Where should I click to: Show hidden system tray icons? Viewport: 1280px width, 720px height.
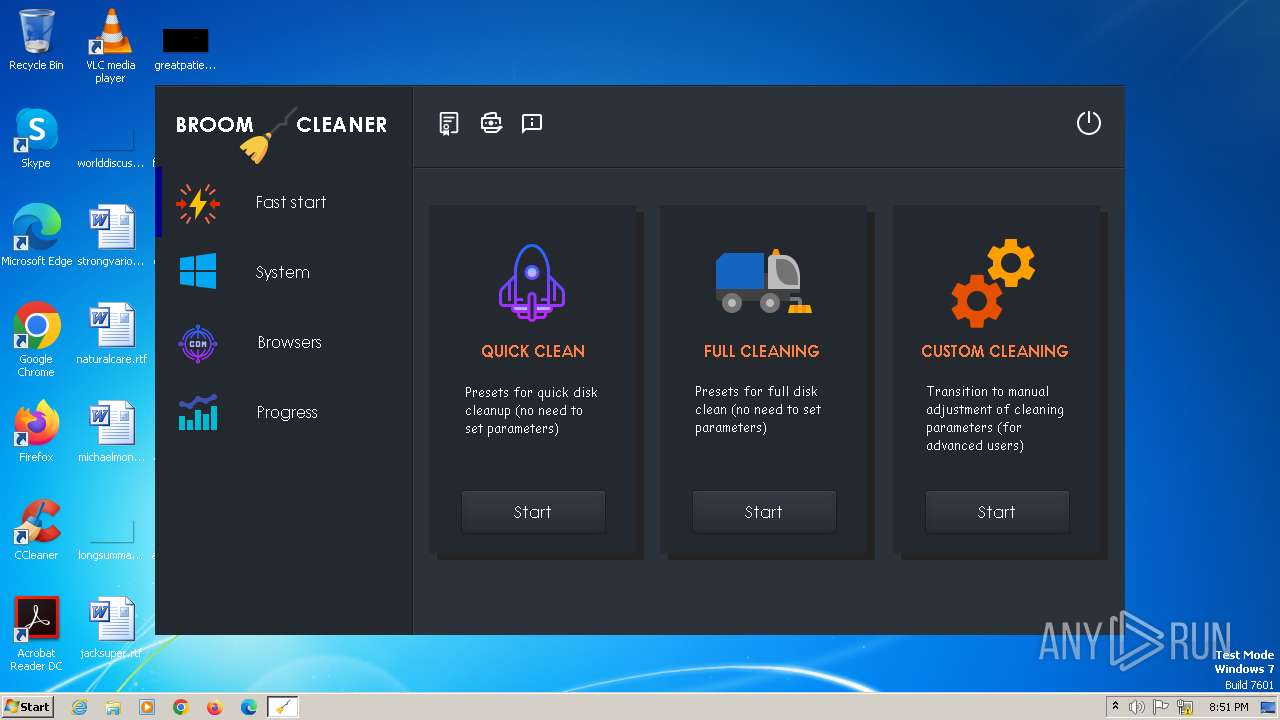point(1115,707)
